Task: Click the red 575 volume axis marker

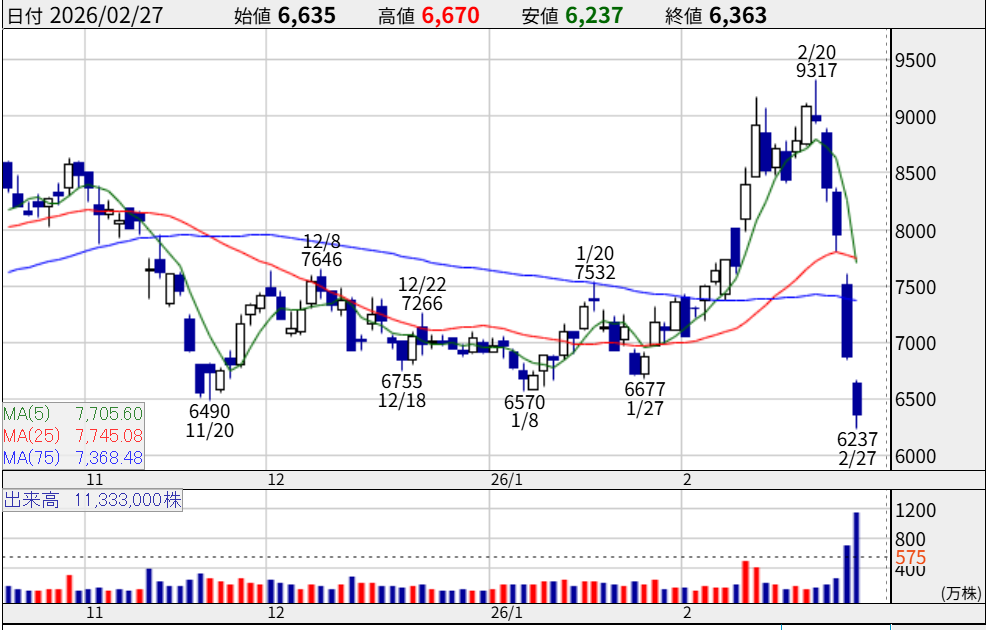Action: [x=910, y=558]
